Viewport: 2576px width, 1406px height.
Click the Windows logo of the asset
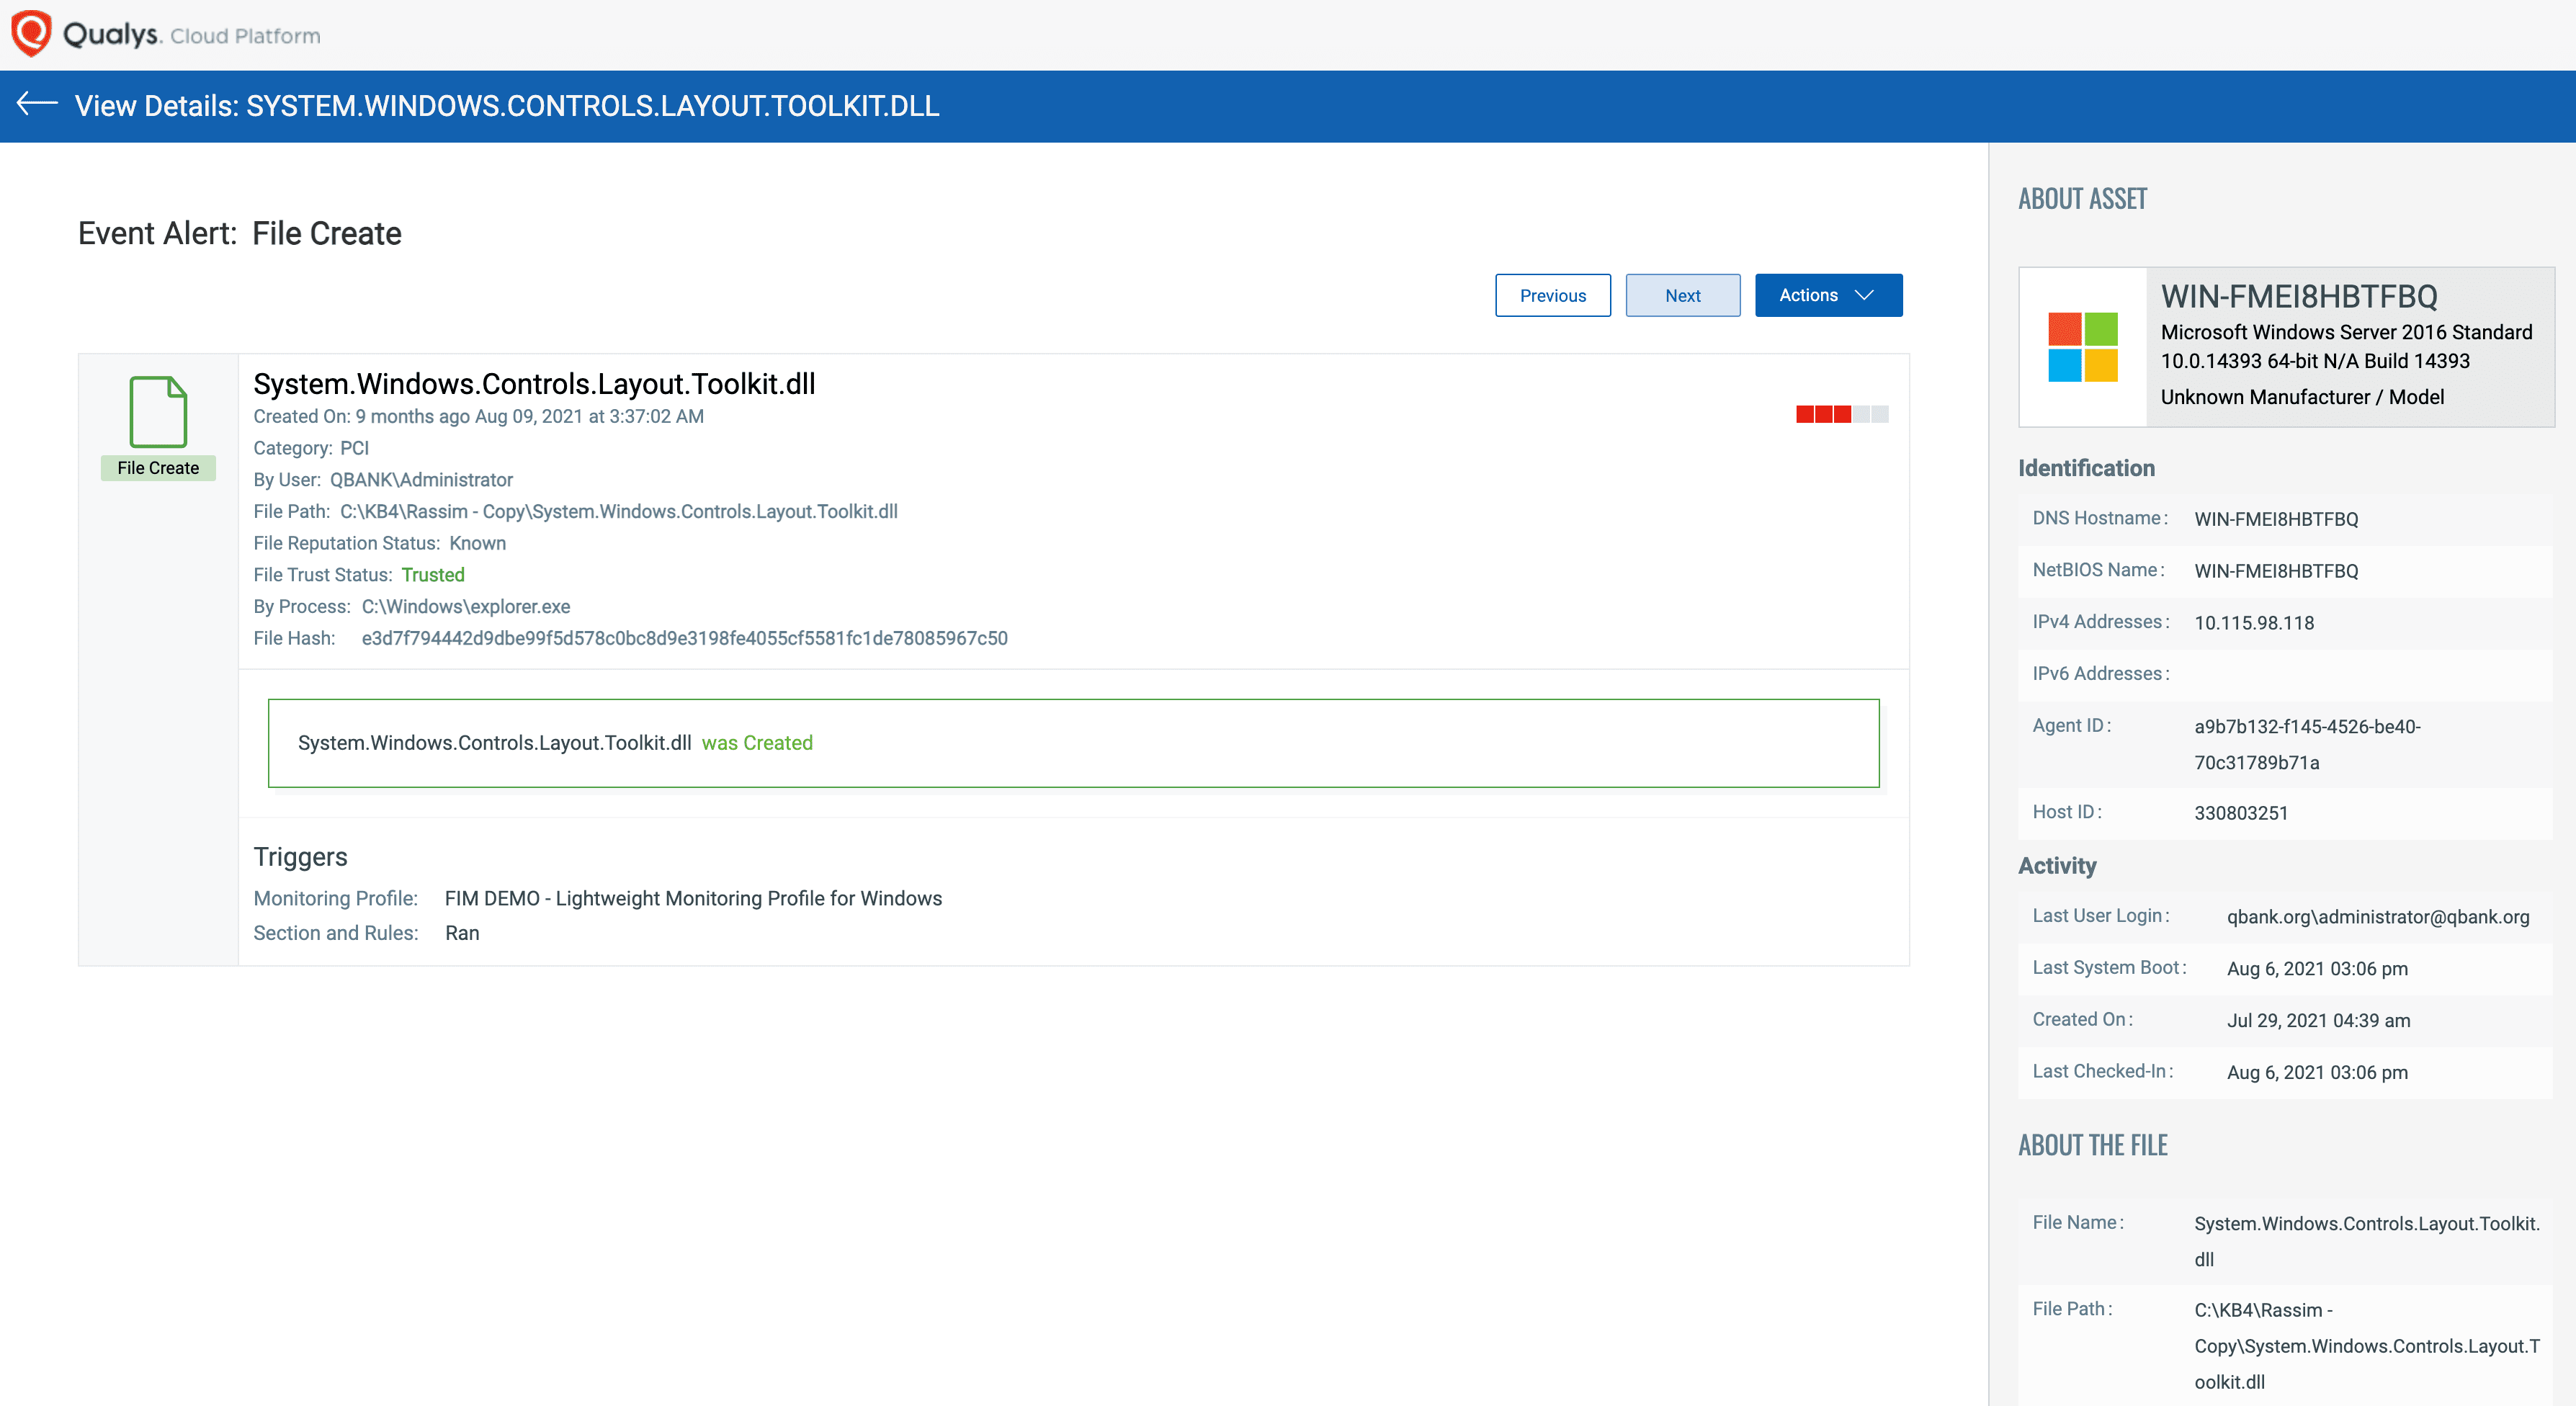[x=2083, y=347]
